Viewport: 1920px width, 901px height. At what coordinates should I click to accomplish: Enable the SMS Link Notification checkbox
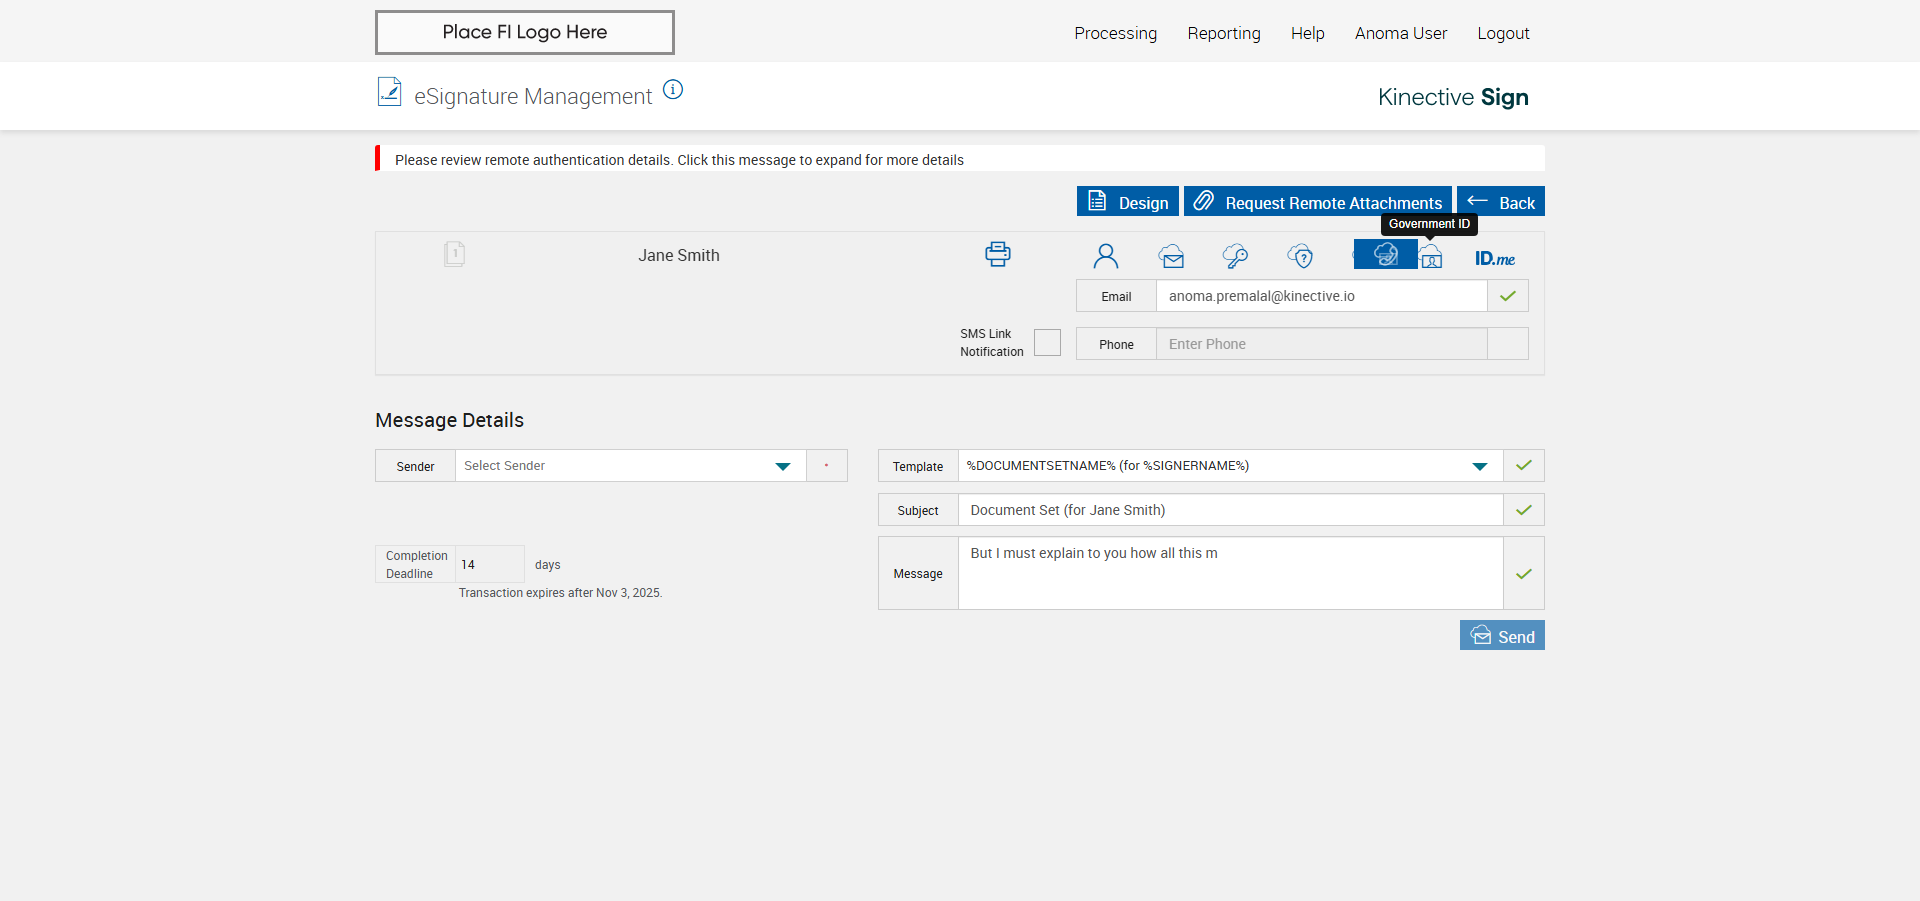point(1047,343)
